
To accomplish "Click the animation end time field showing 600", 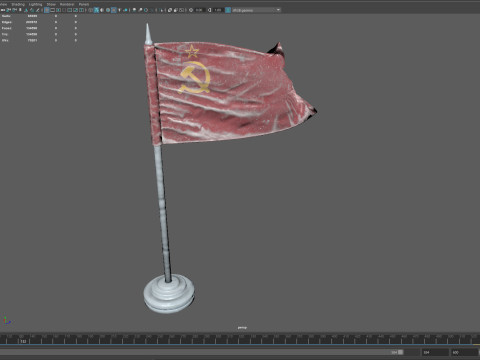I will 464,352.
